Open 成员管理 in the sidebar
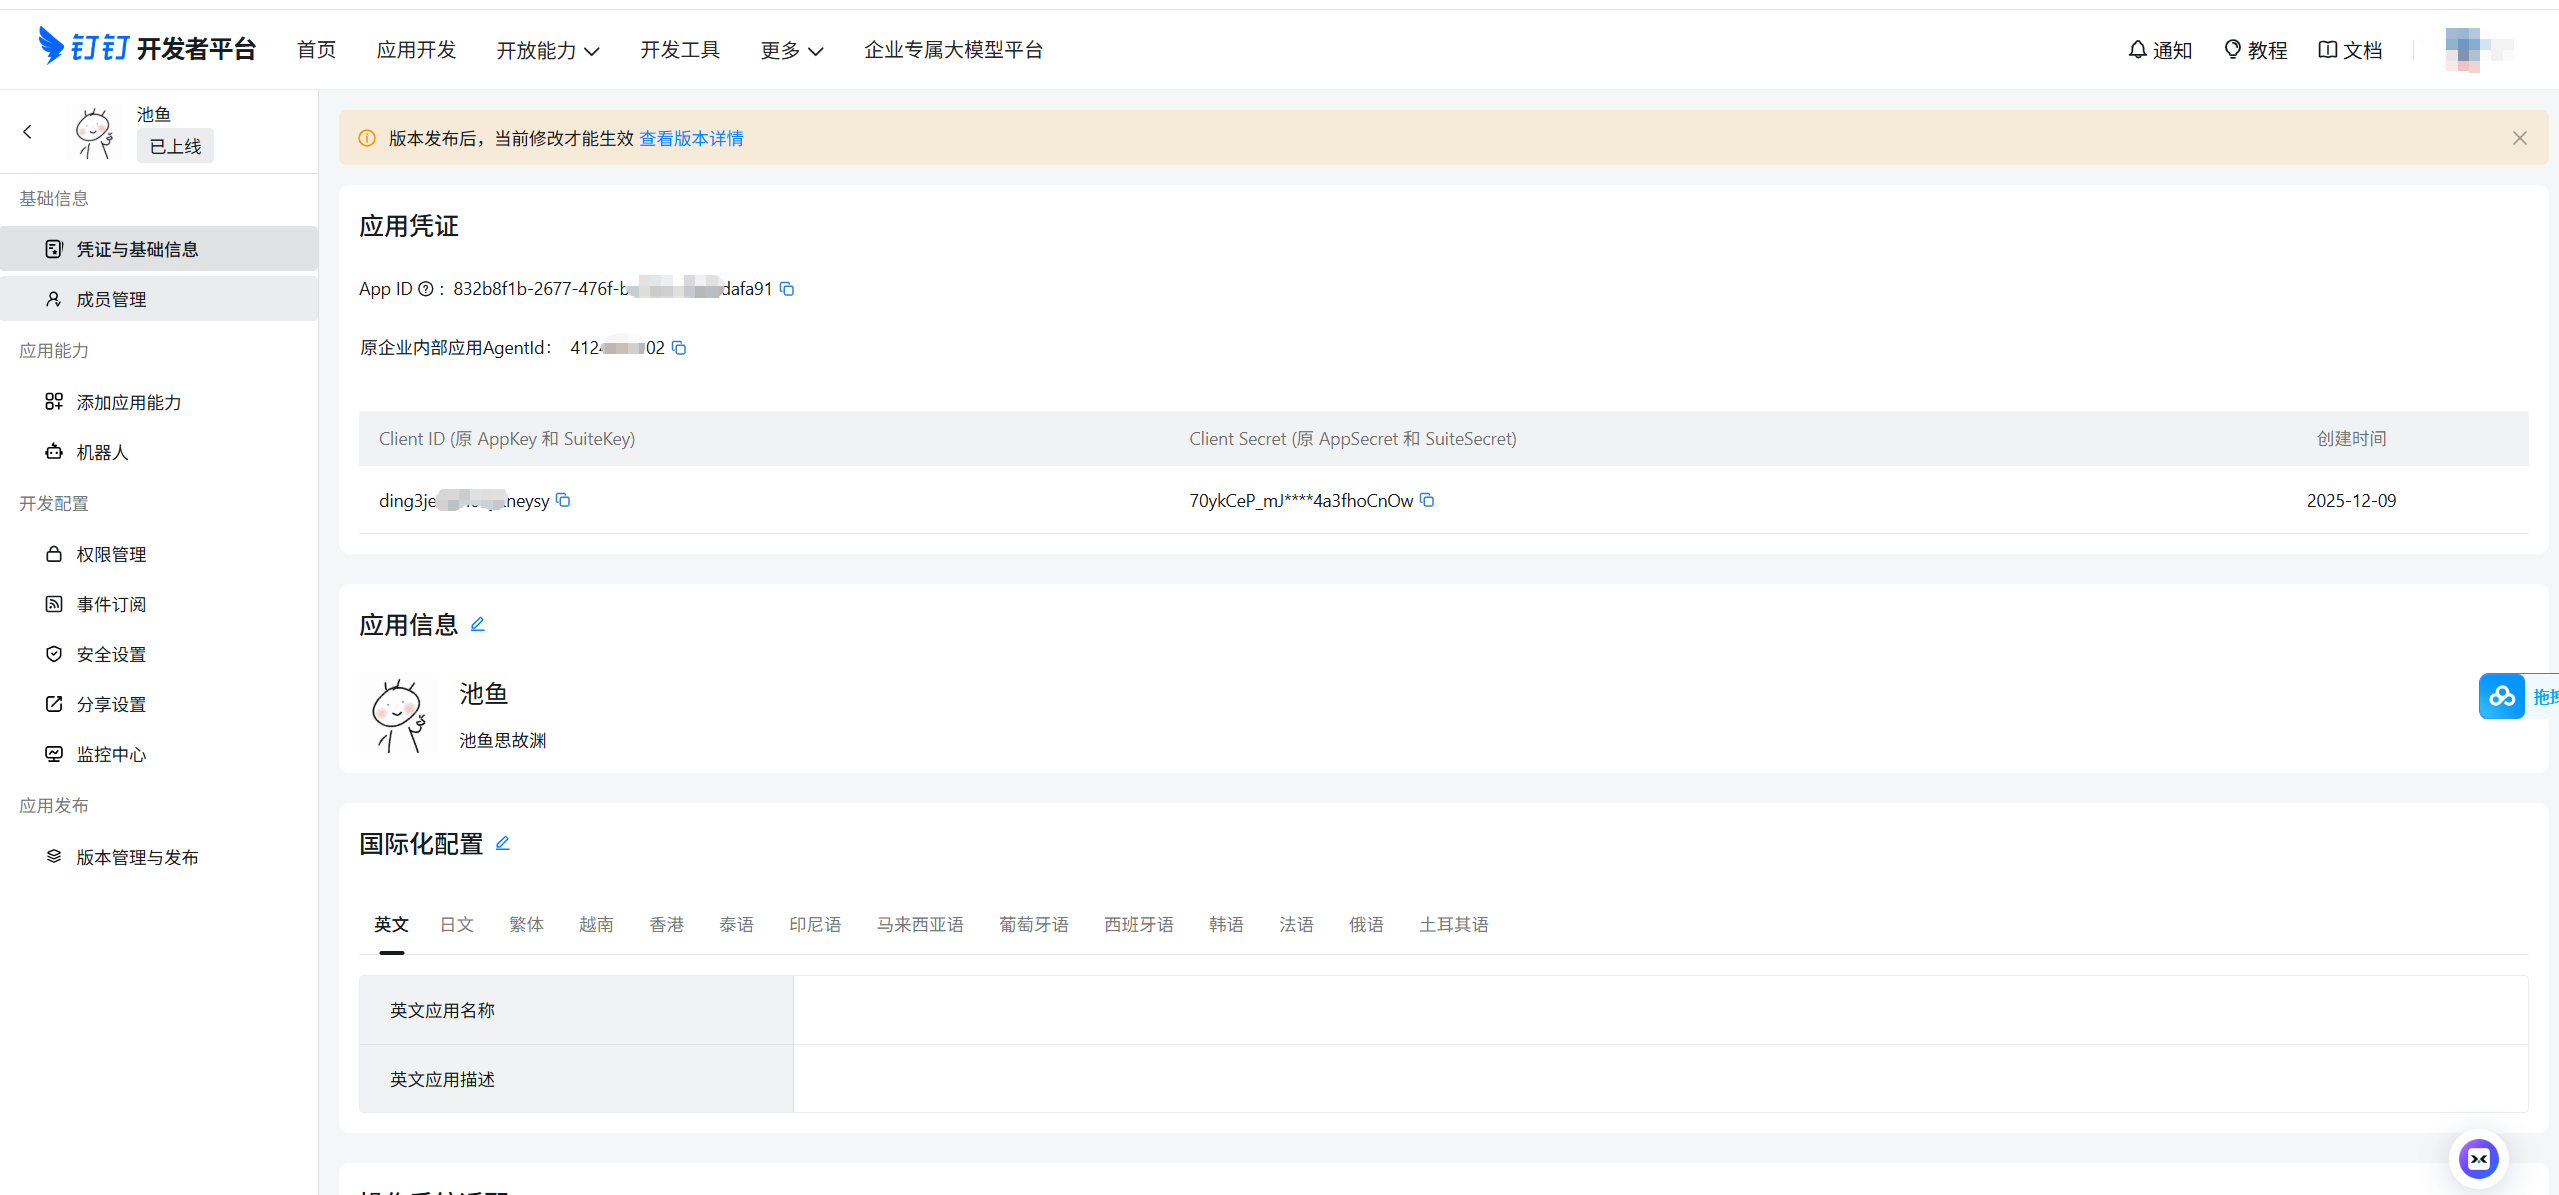This screenshot has width=2559, height=1195. click(111, 299)
